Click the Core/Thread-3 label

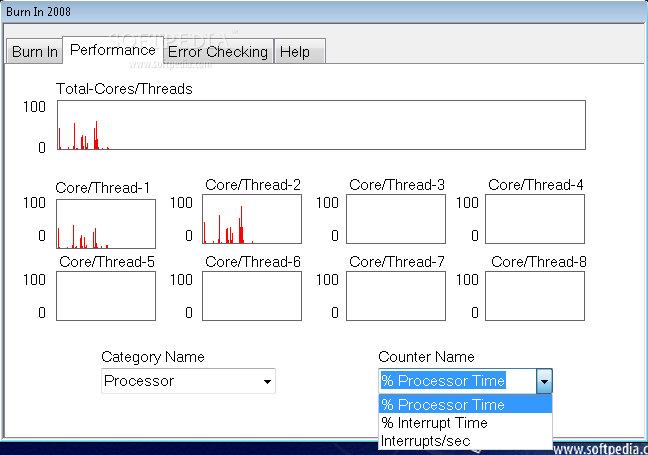(397, 185)
